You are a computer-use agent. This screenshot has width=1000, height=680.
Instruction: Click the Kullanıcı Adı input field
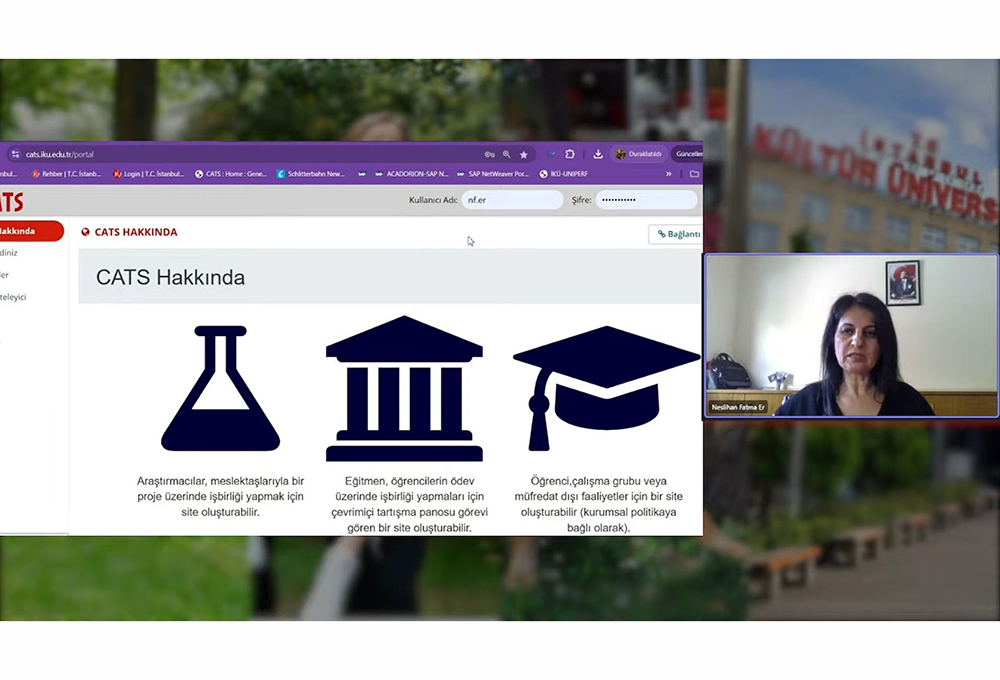(512, 200)
